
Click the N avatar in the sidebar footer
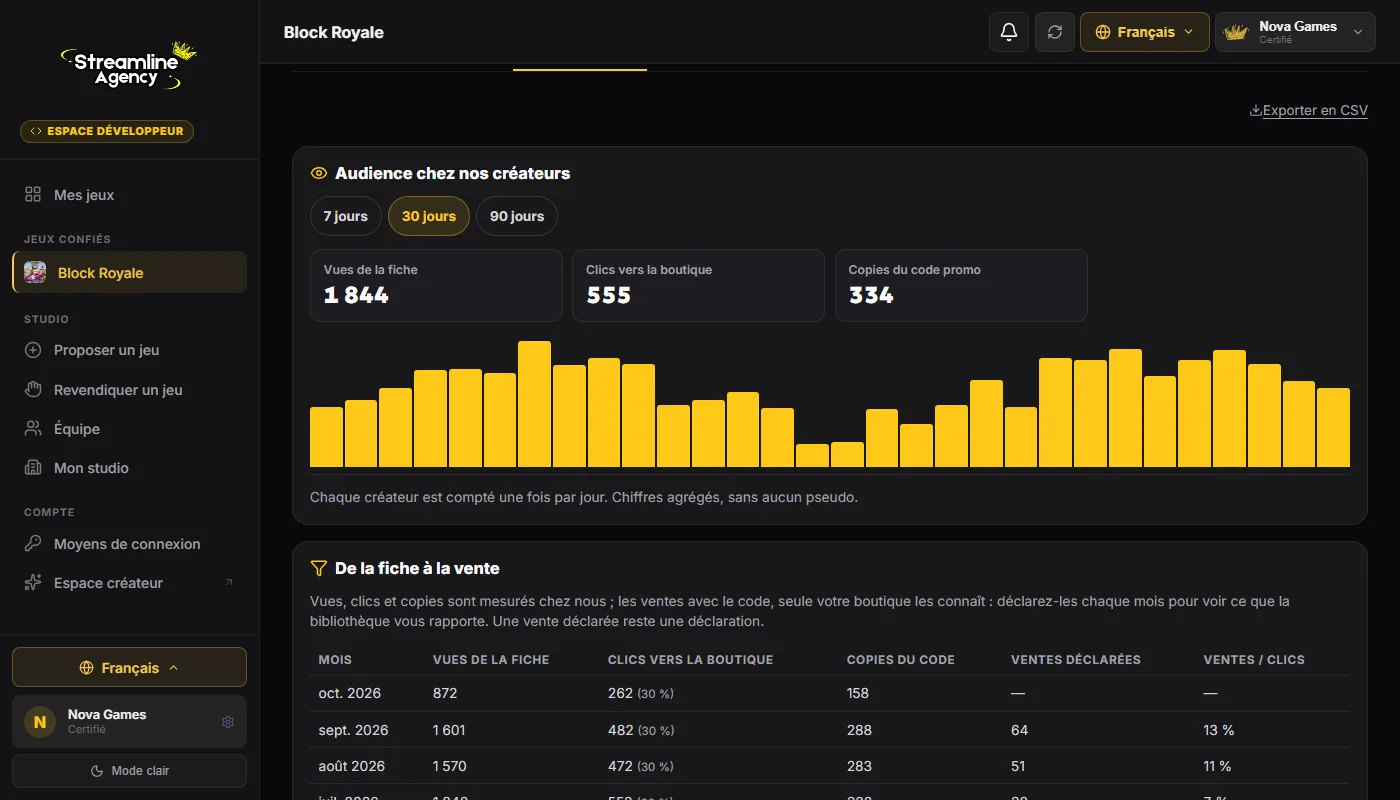[x=40, y=722]
